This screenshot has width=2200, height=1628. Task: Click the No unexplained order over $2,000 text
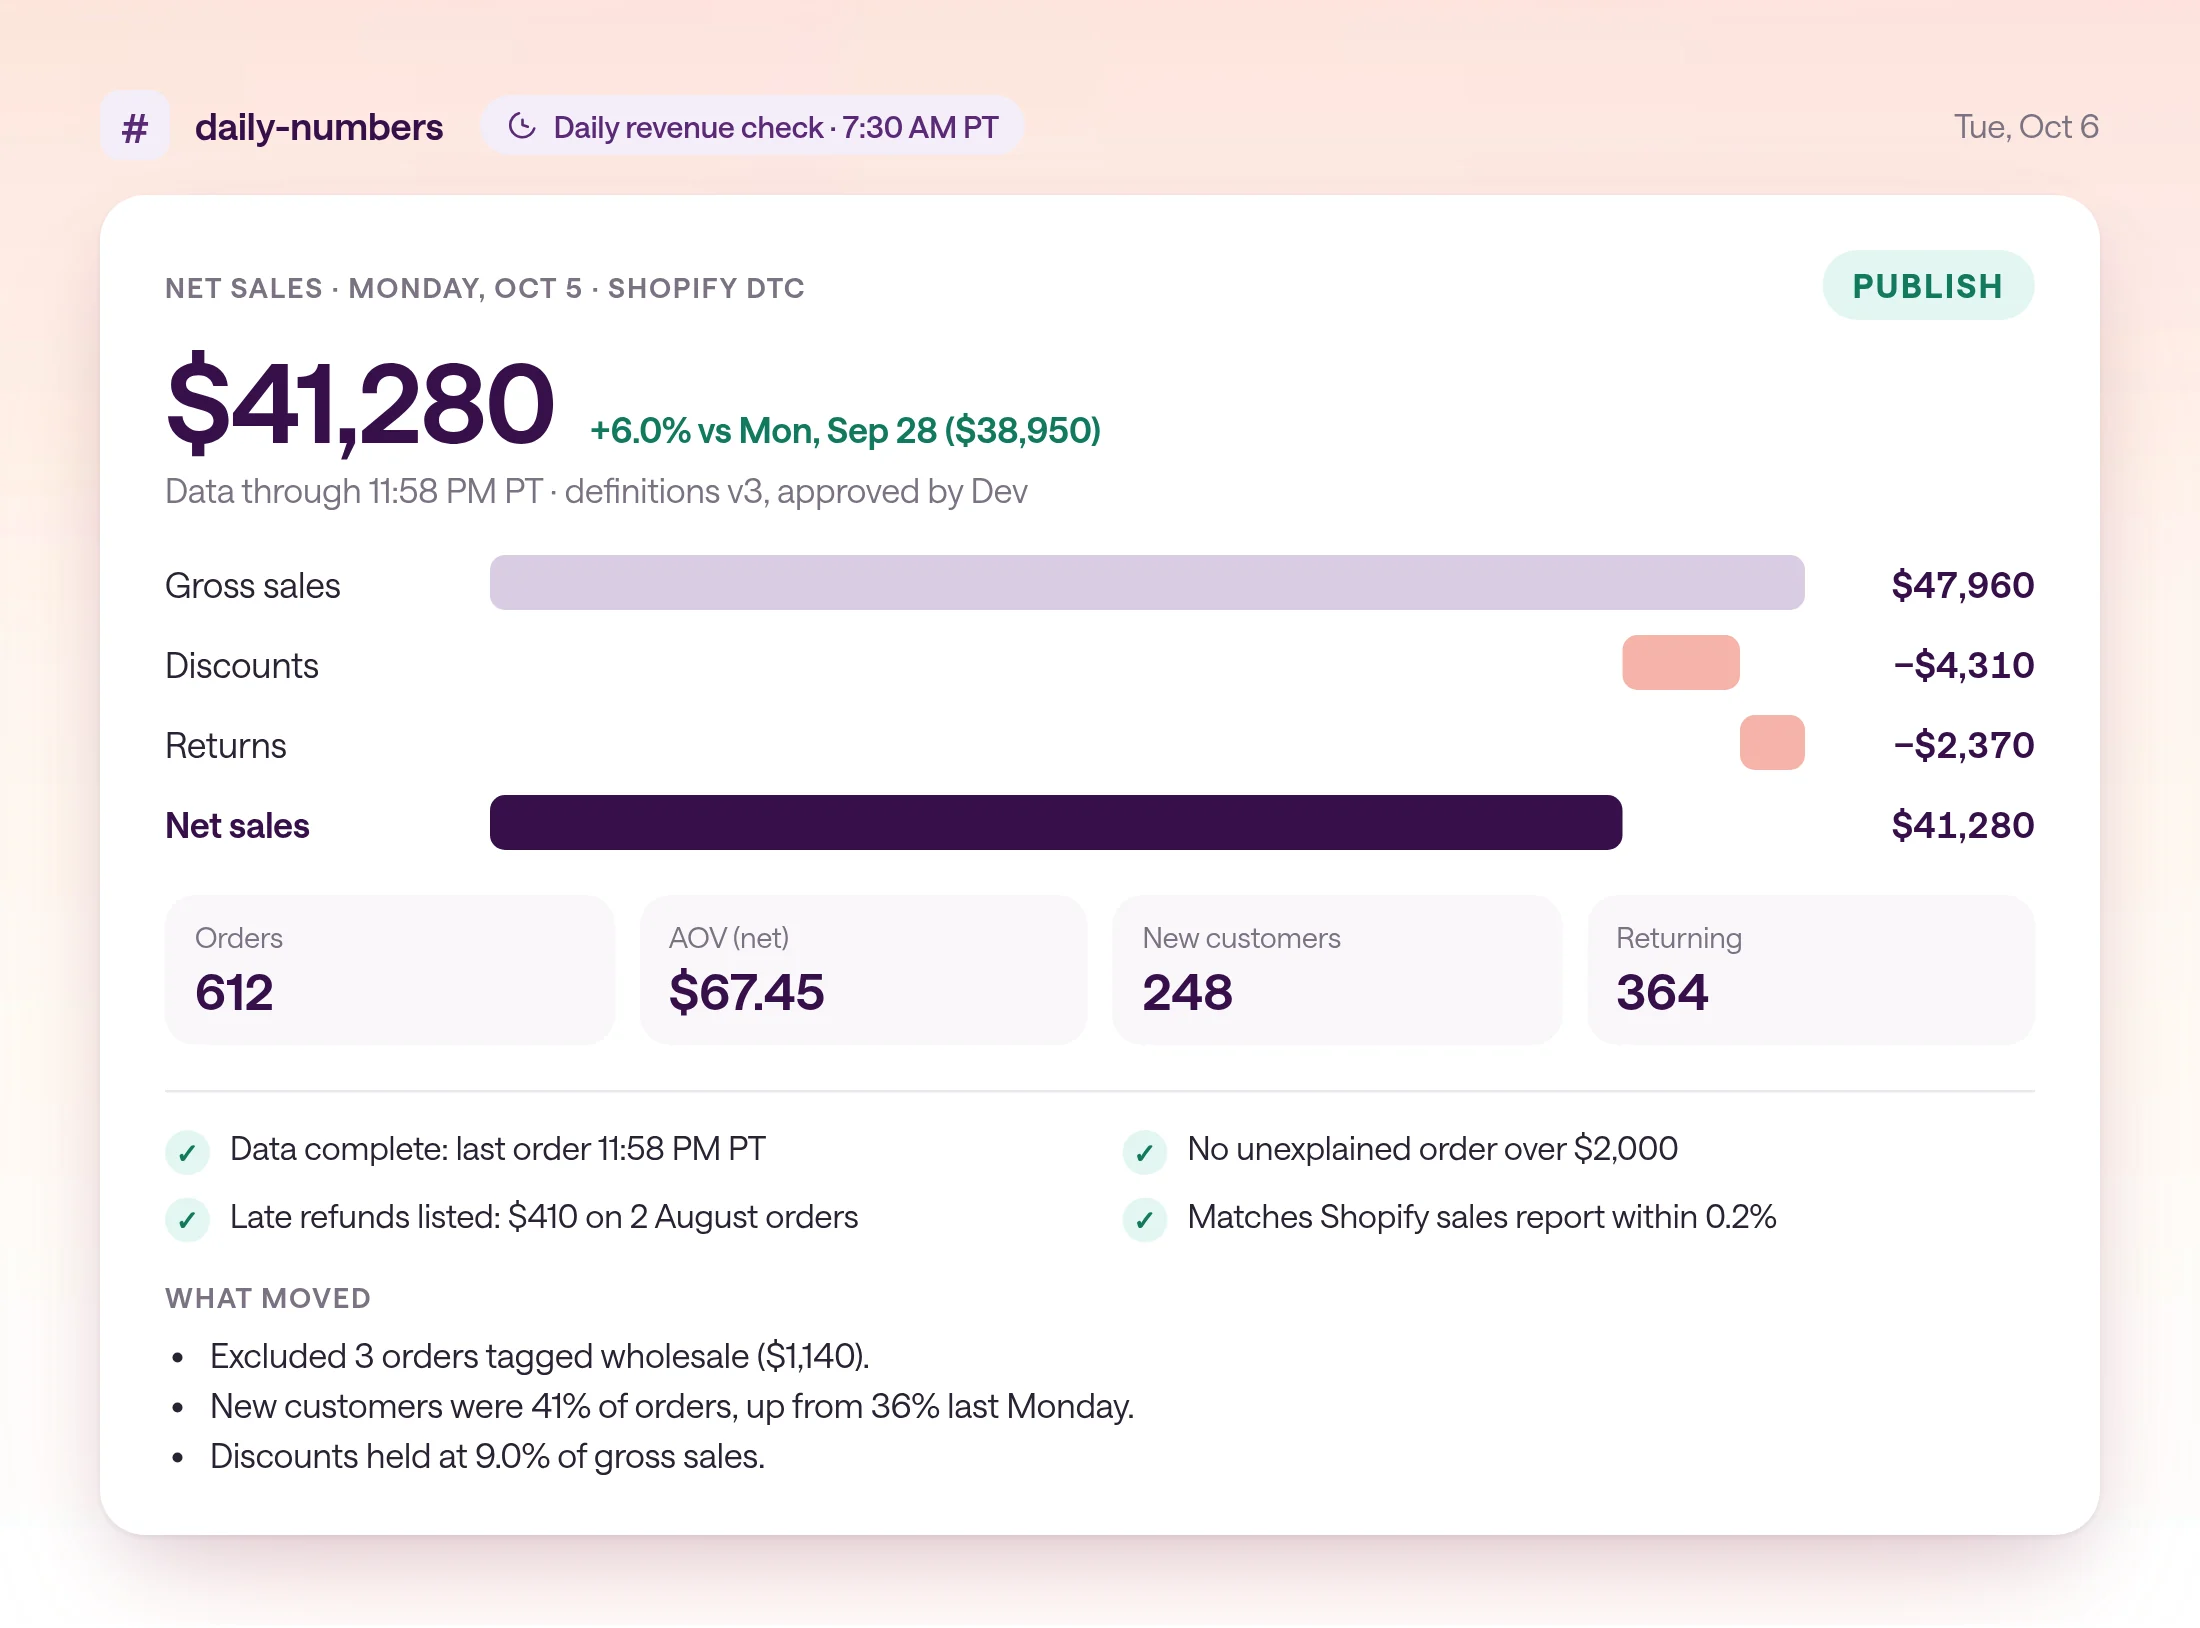(1432, 1149)
